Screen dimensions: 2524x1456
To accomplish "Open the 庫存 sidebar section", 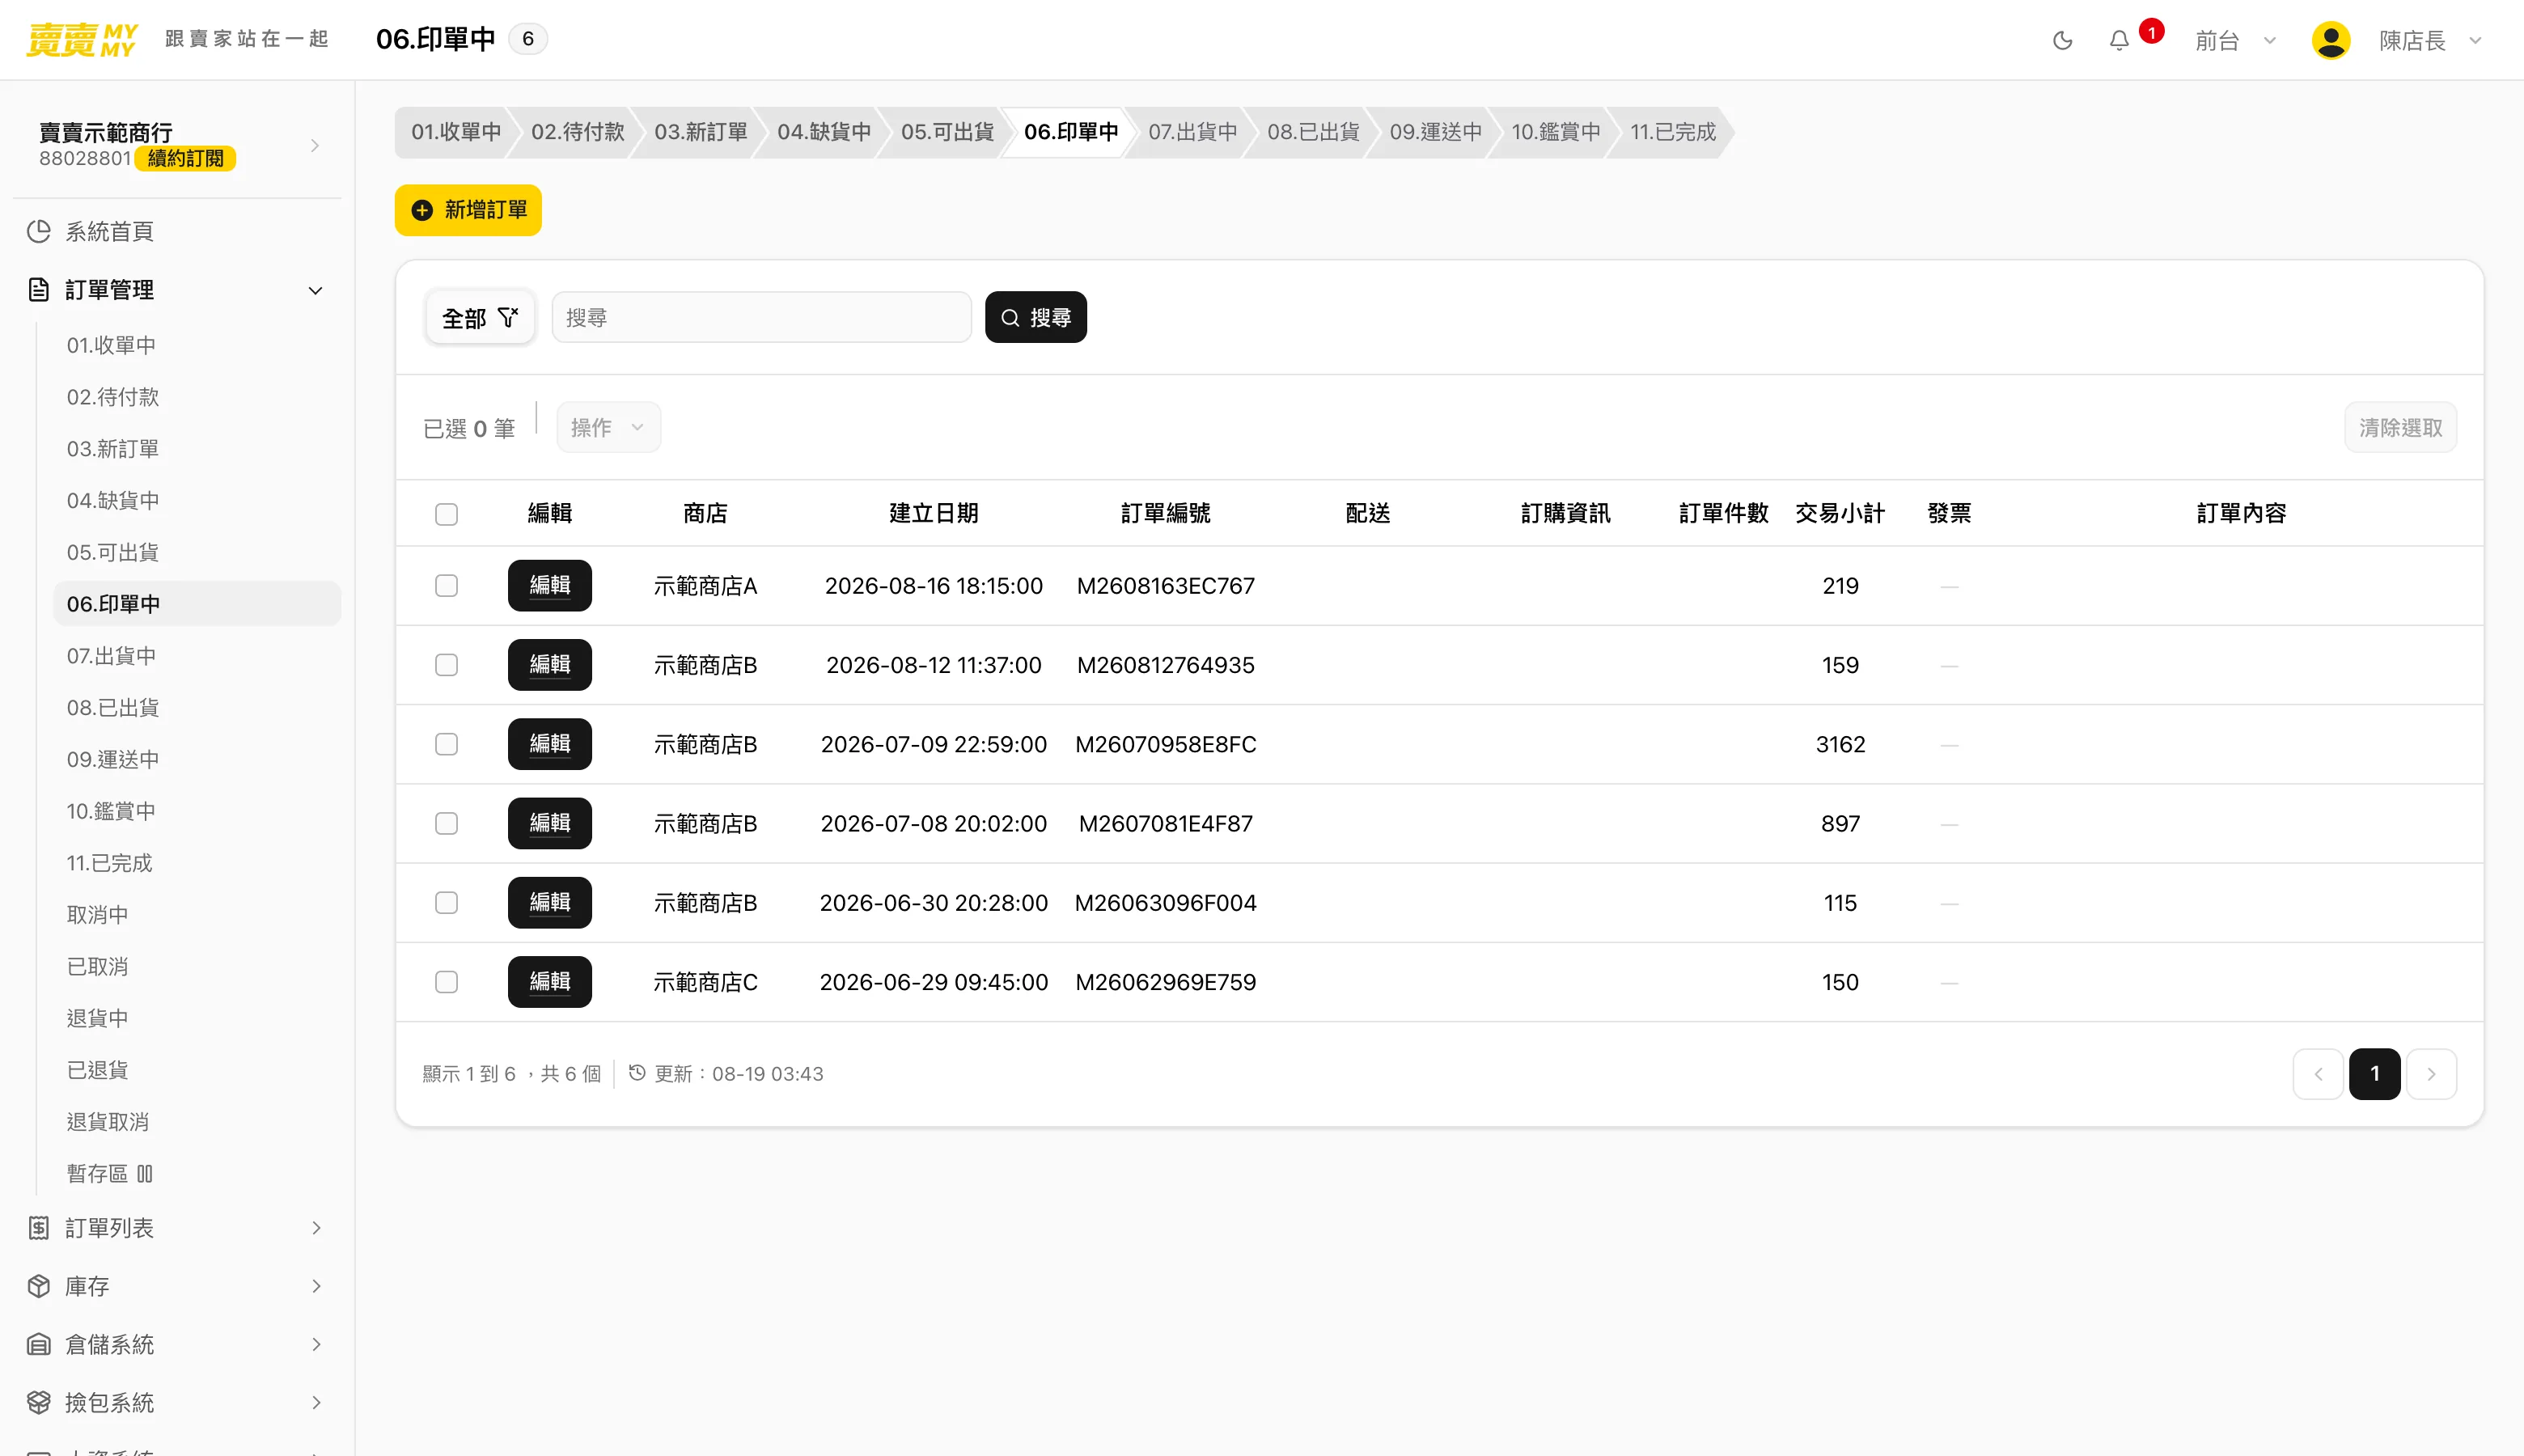I will (x=177, y=1286).
